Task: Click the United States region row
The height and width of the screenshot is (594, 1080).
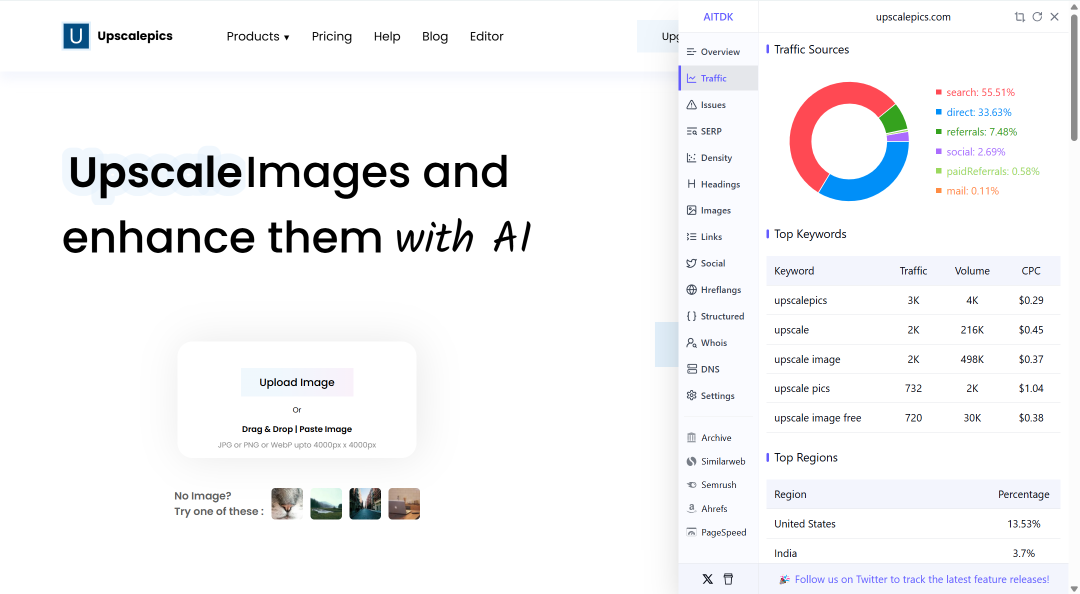Action: pos(913,524)
